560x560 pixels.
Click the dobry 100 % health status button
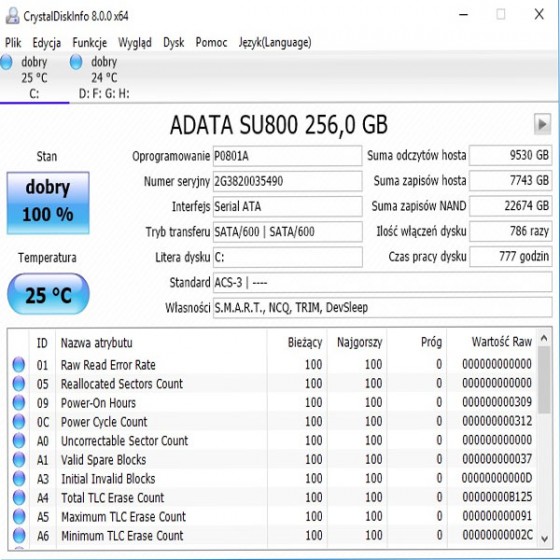tap(48, 203)
